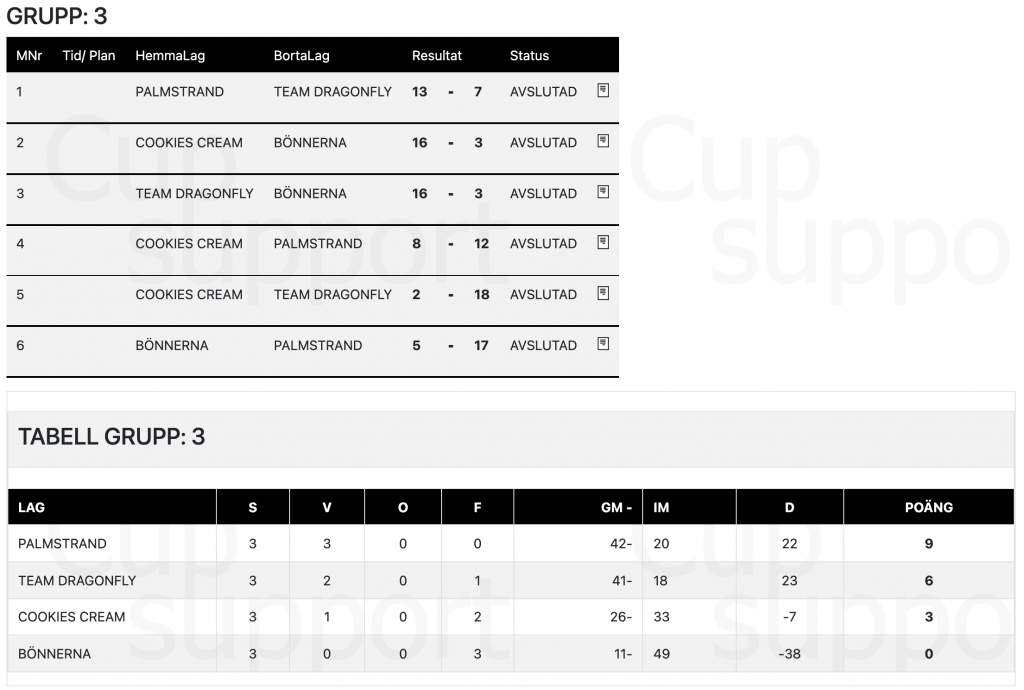This screenshot has height=690, width=1024.
Task: Open match report icon for match 5
Action: 603,293
